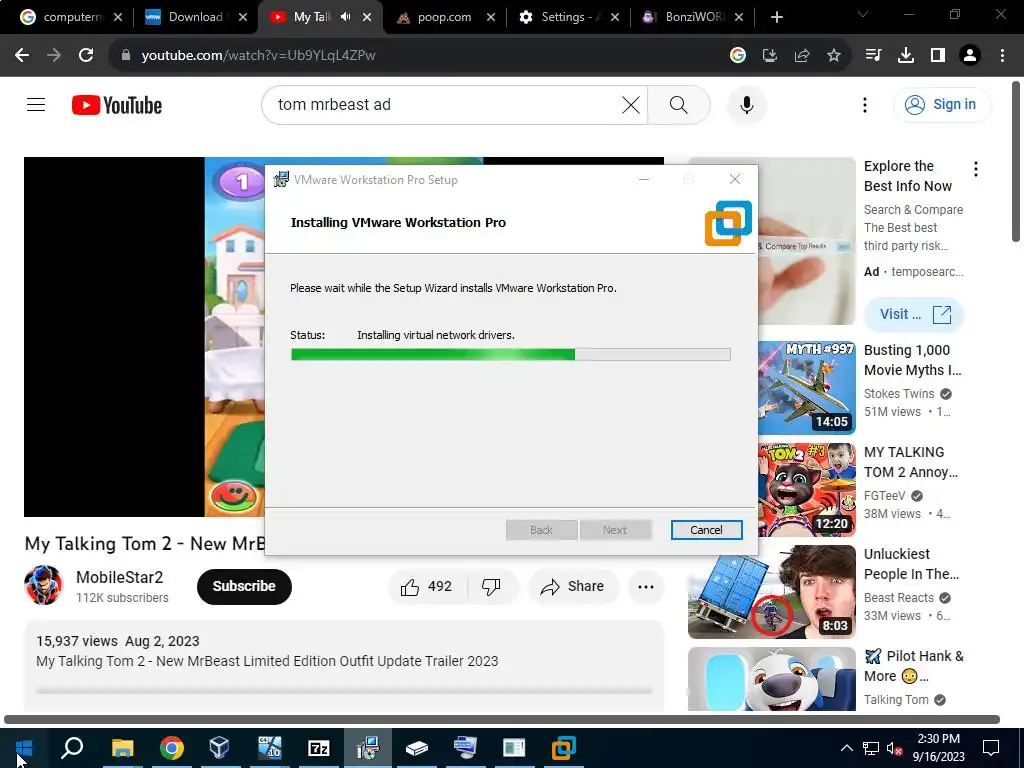
Task: Click the VMware icon in taskbar
Action: (563, 748)
